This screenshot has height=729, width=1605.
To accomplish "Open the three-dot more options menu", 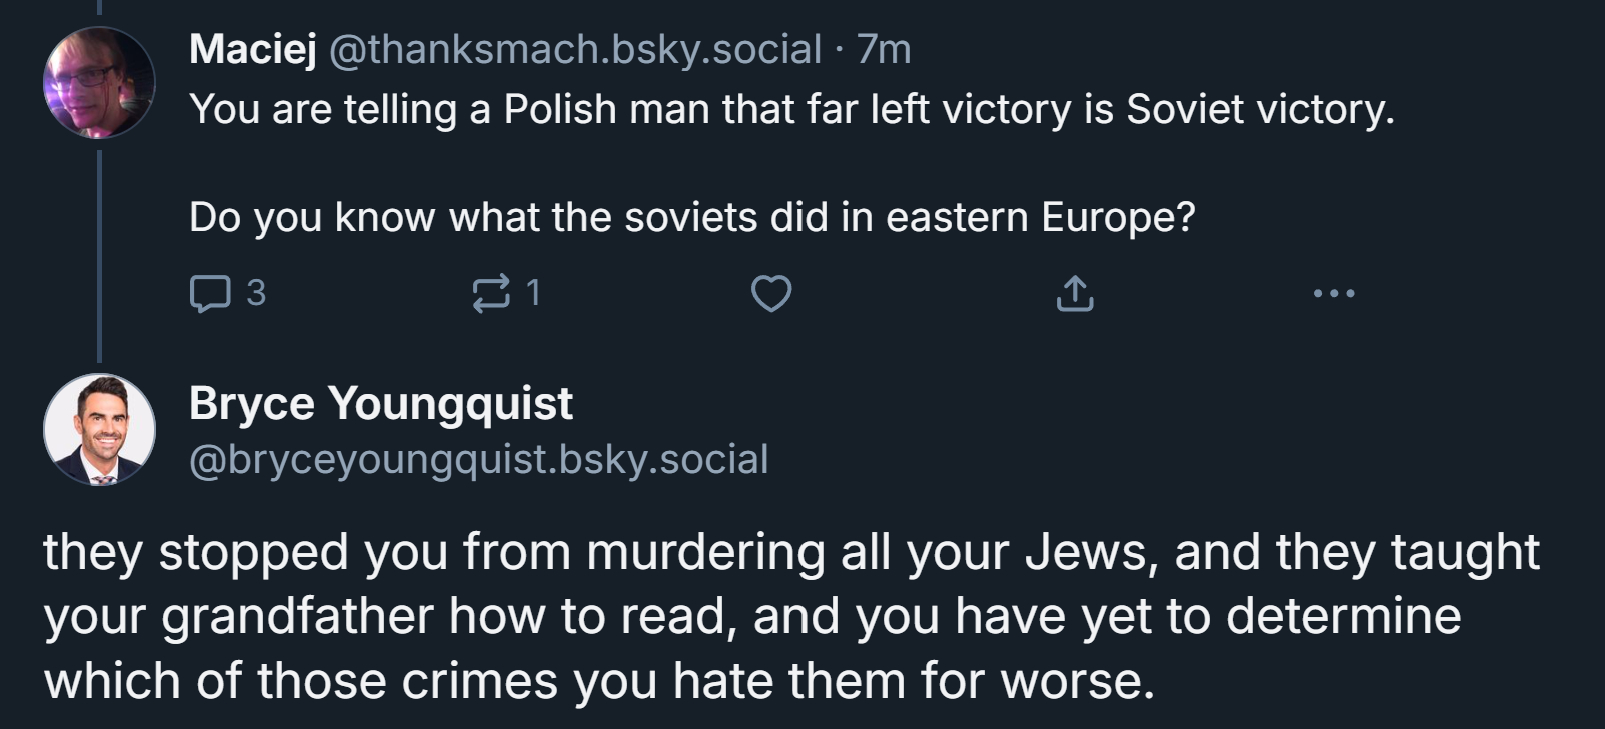I will (1334, 294).
